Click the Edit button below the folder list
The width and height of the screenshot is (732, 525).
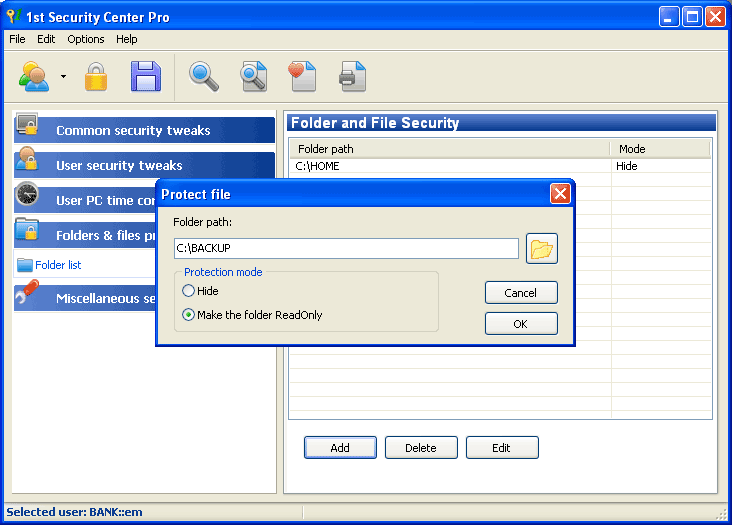502,448
